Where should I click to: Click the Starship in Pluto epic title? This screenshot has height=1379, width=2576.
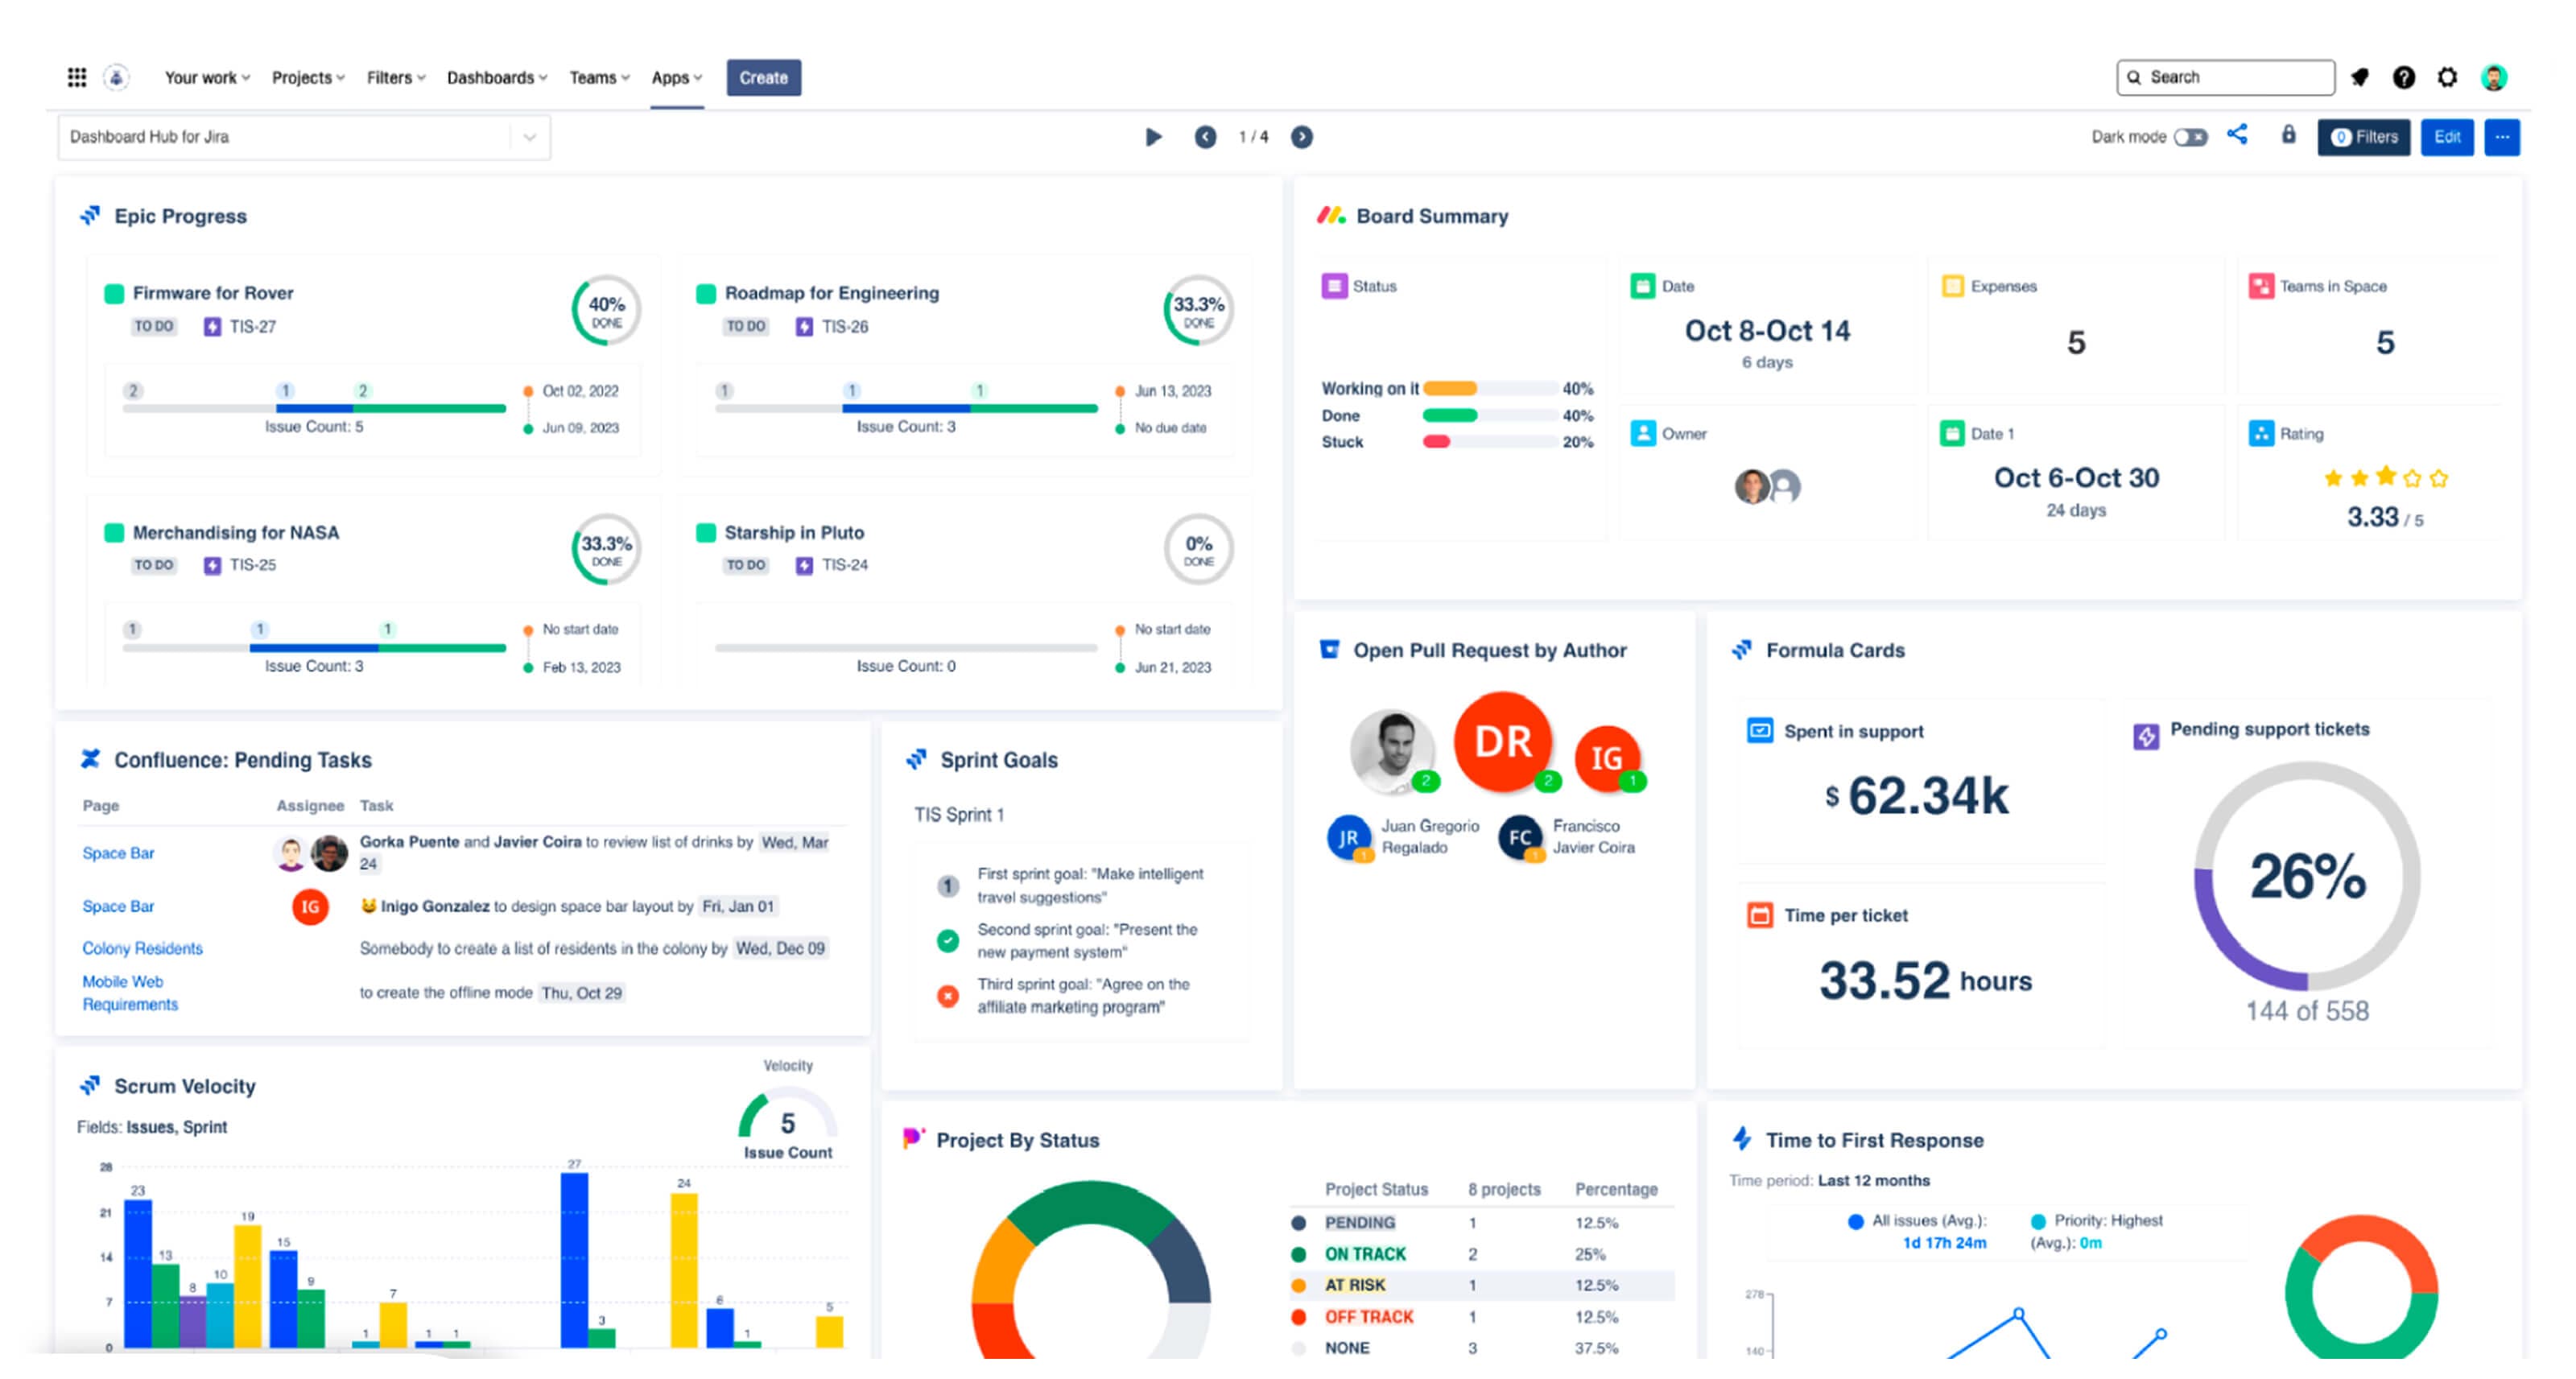click(x=794, y=532)
